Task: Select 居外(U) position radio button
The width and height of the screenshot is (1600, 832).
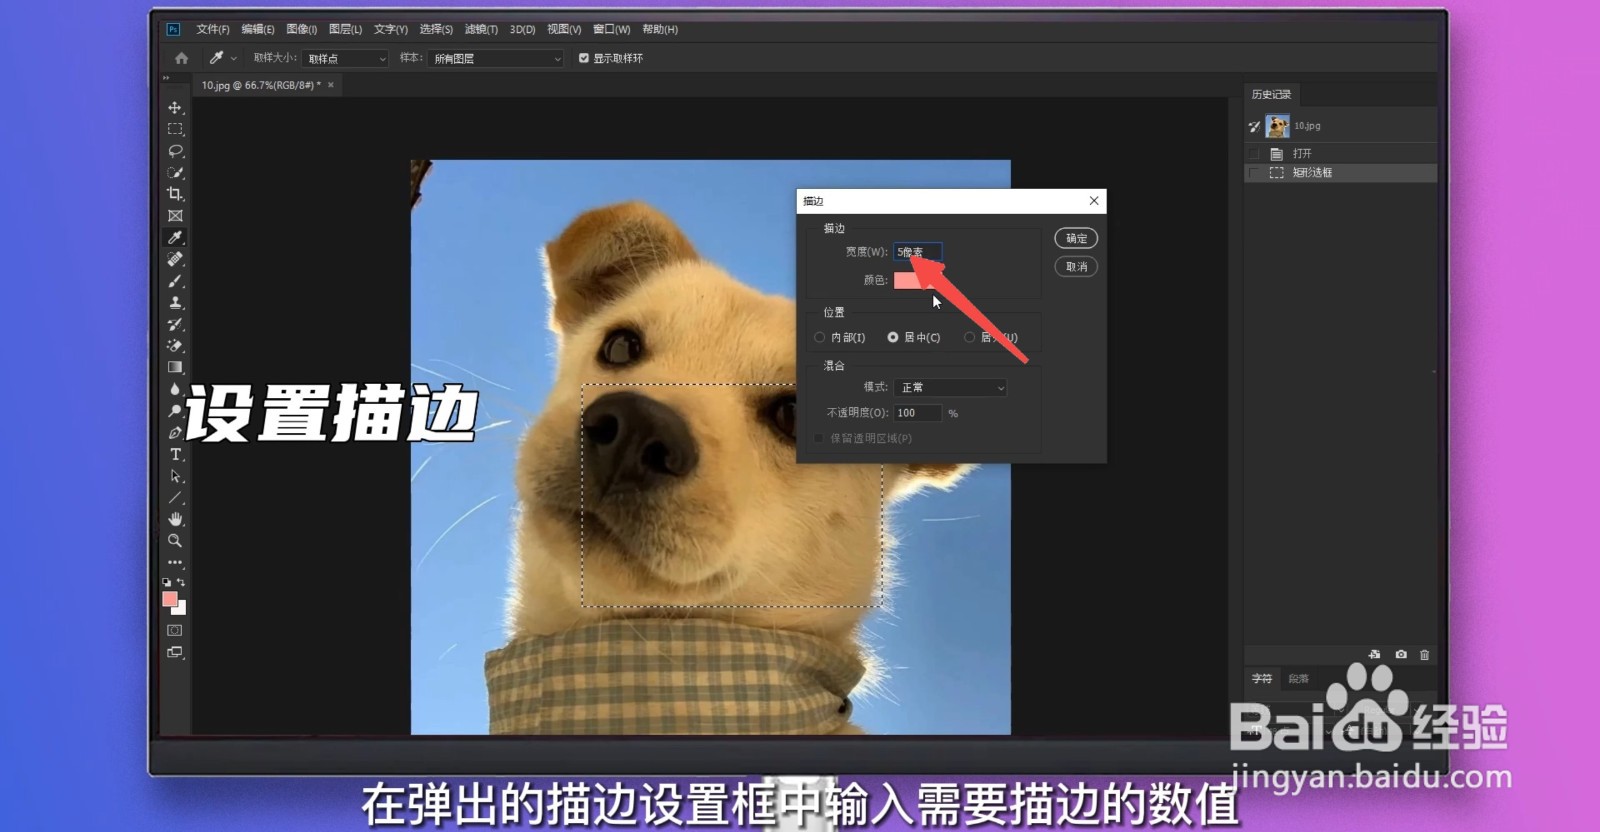Action: pyautogui.click(x=969, y=338)
